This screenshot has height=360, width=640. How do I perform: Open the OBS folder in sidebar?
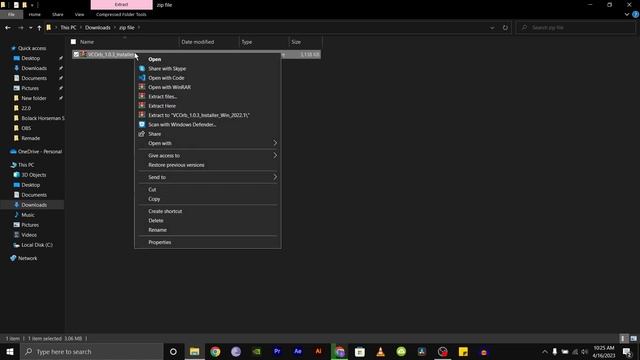[x=26, y=128]
